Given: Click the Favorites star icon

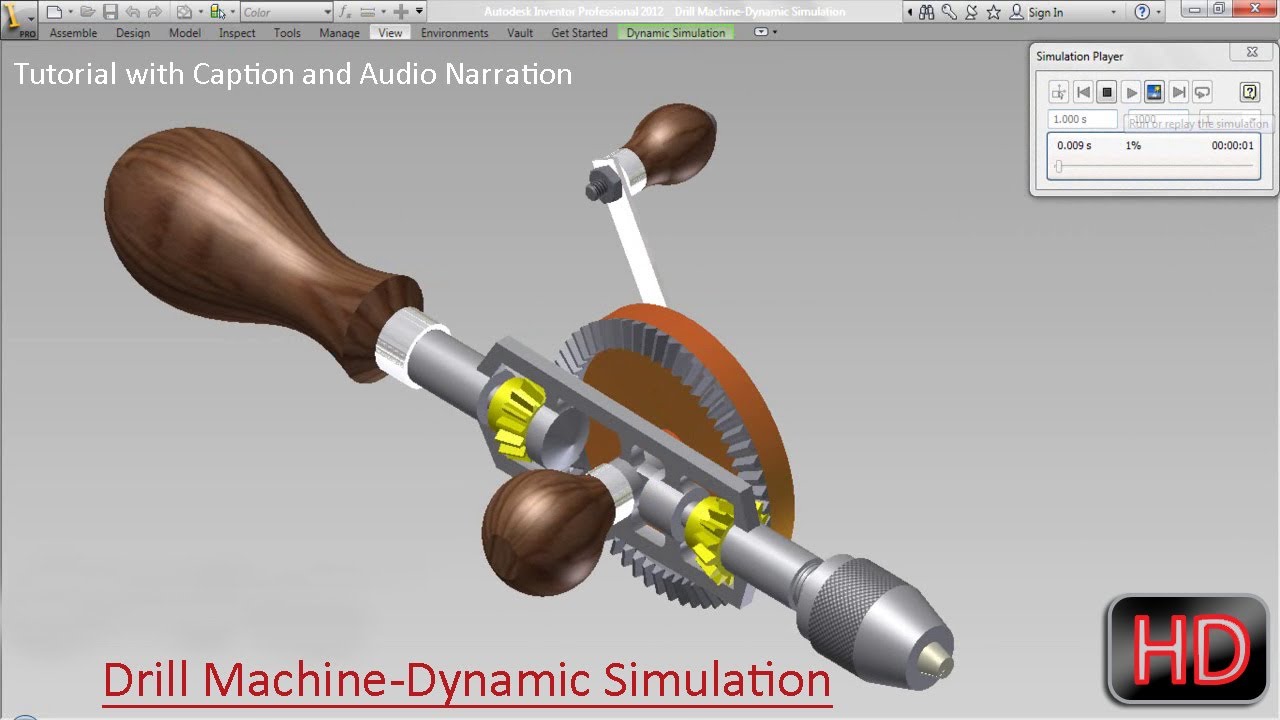Looking at the screenshot, I should [993, 12].
